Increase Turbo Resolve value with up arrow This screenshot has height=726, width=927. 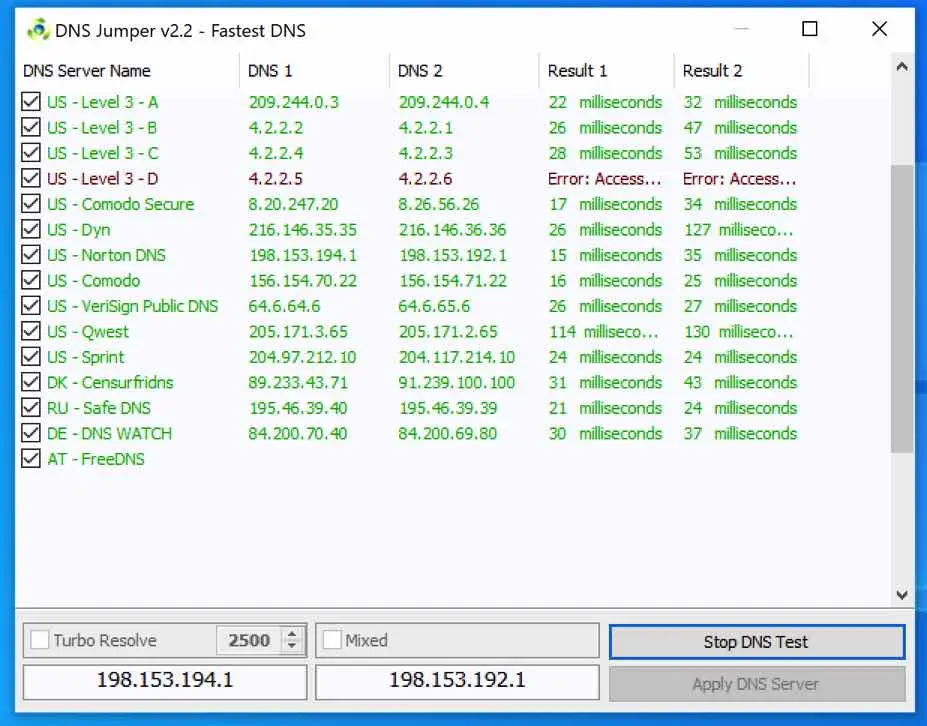(x=291, y=634)
